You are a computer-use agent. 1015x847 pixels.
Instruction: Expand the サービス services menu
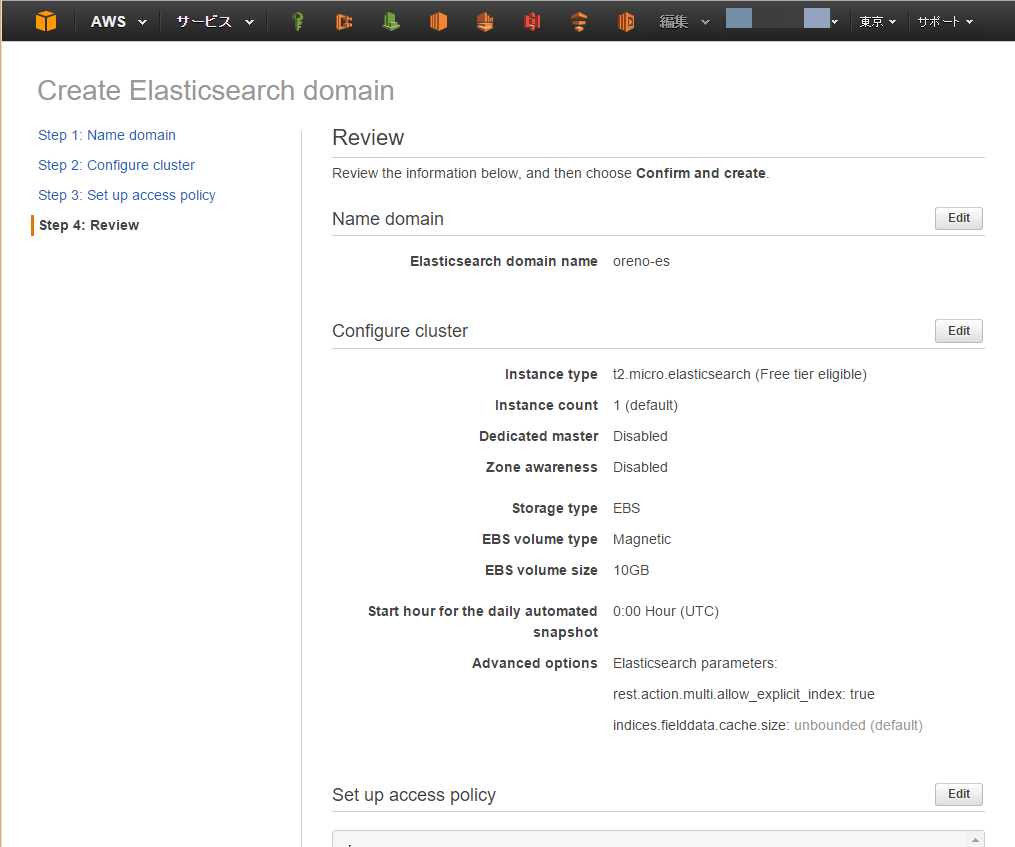215,21
